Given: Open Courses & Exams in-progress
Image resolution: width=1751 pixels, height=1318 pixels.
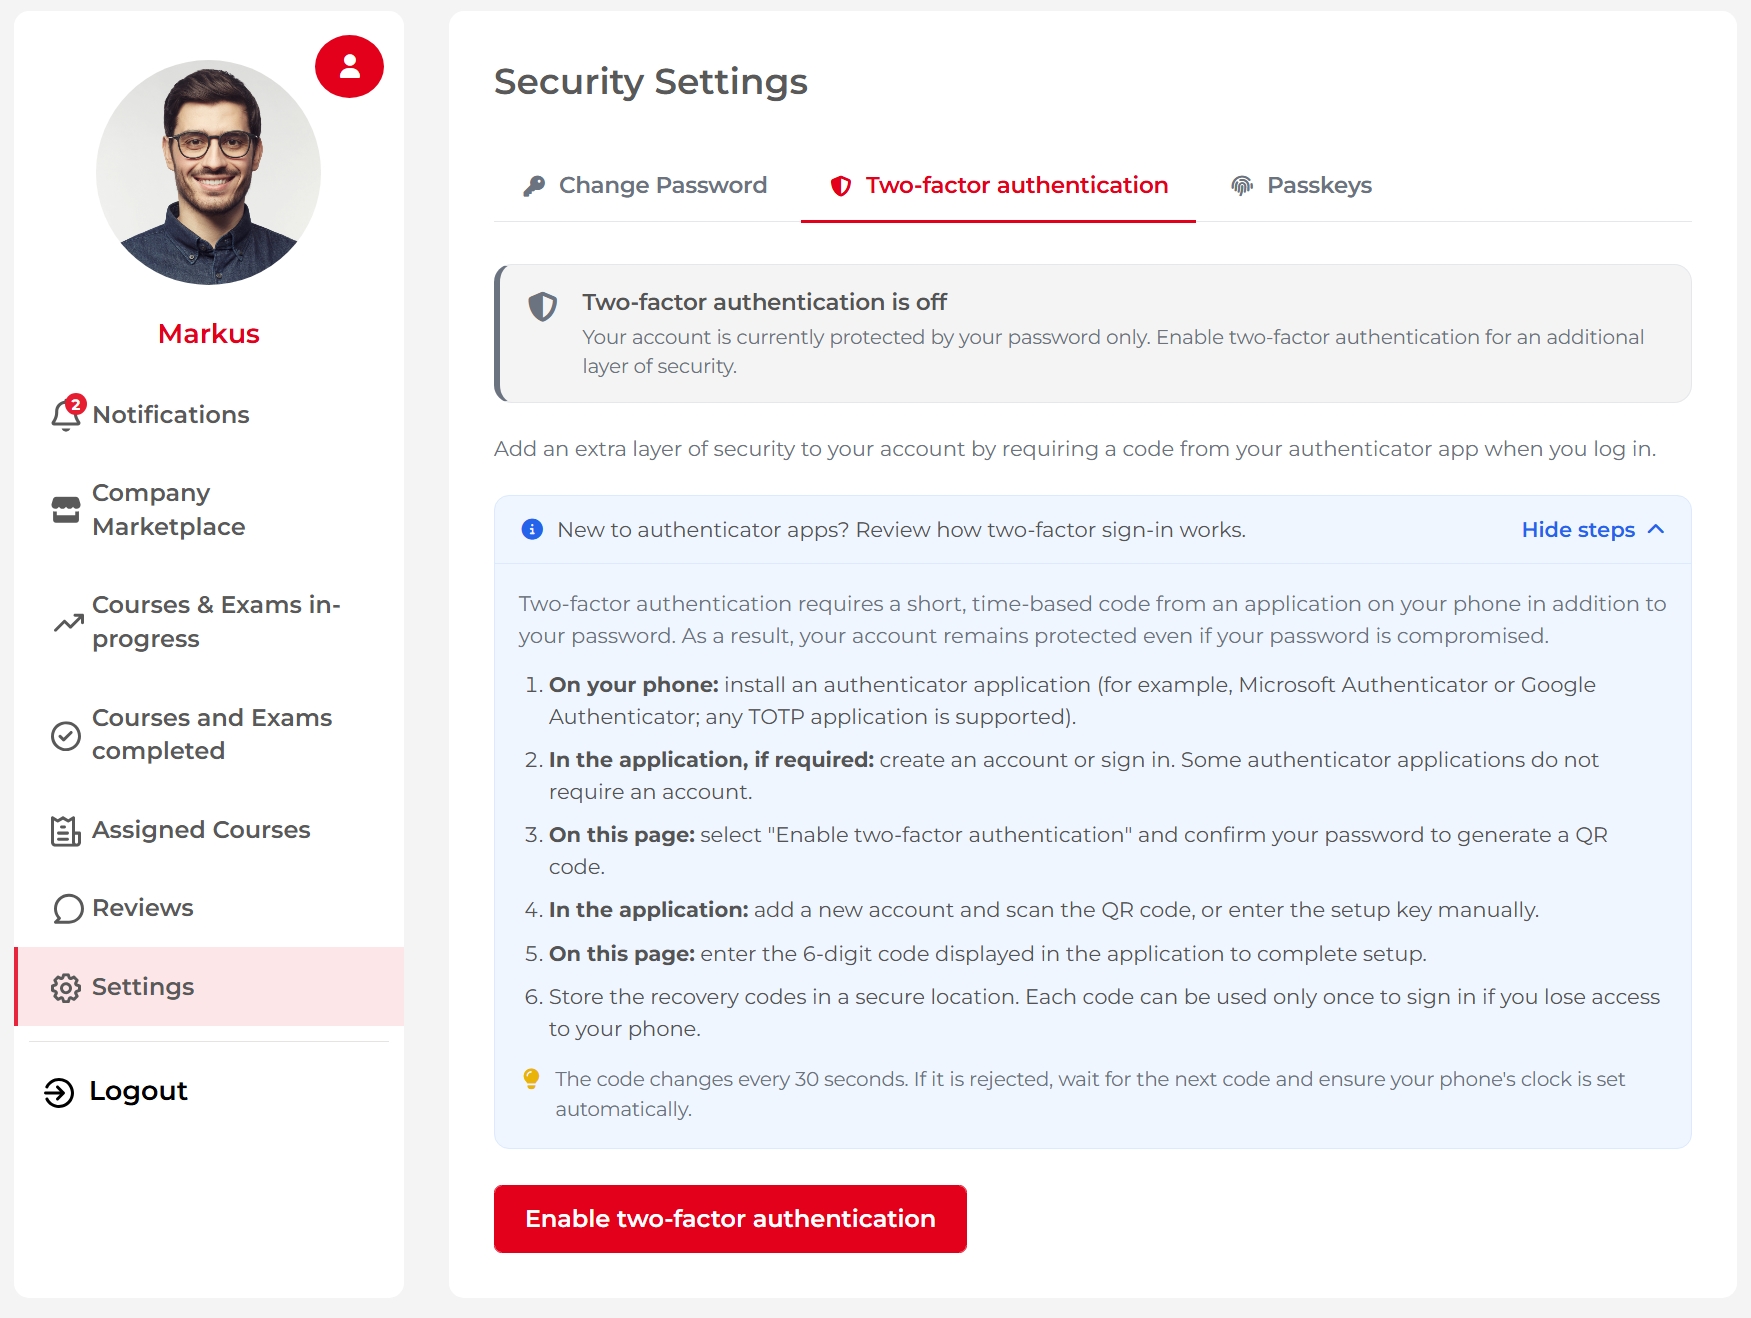Looking at the screenshot, I should click(x=209, y=622).
